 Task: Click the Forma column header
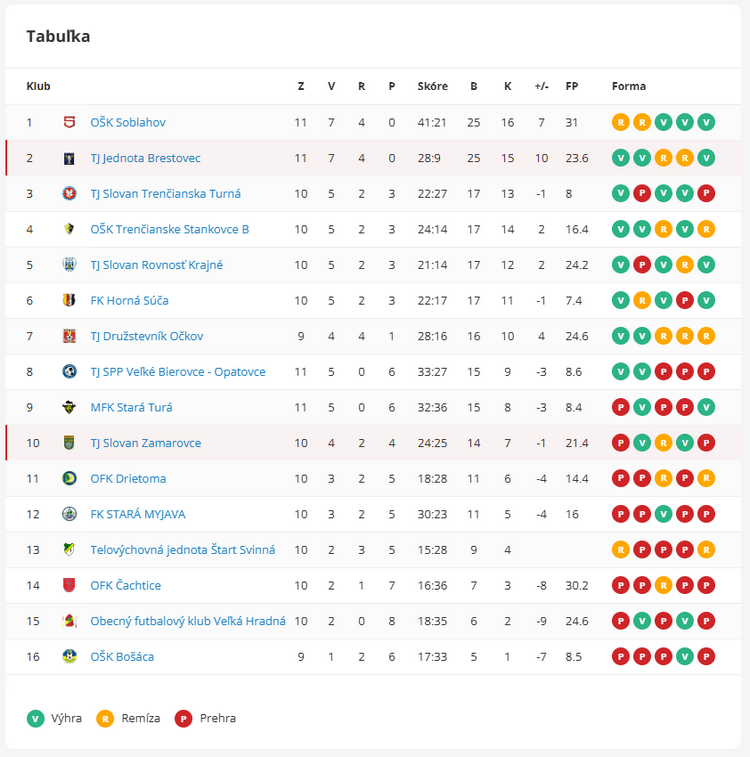(x=629, y=86)
